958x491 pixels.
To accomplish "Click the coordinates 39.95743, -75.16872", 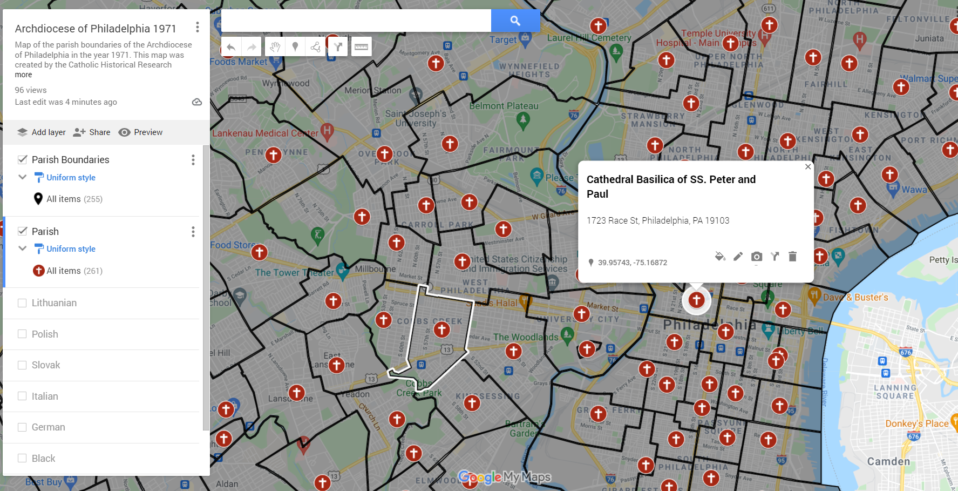I will [632, 263].
